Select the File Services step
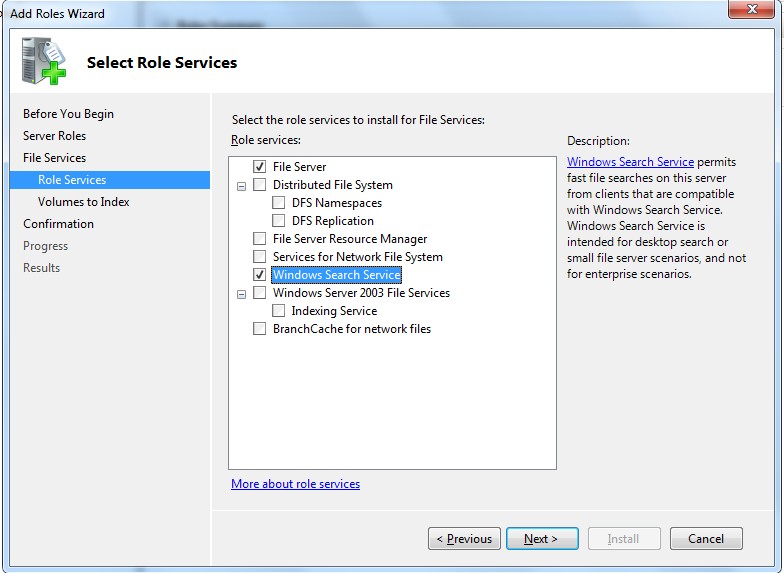This screenshot has width=784, height=573. point(54,158)
